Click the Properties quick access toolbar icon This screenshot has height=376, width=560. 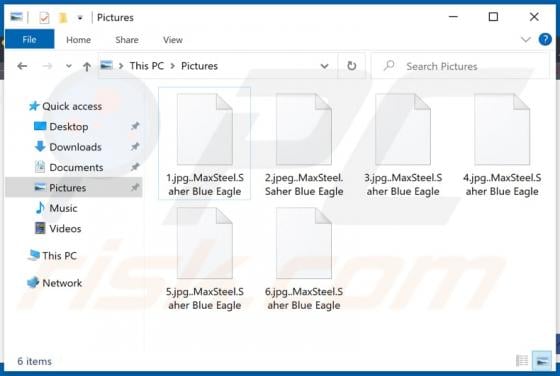44,17
